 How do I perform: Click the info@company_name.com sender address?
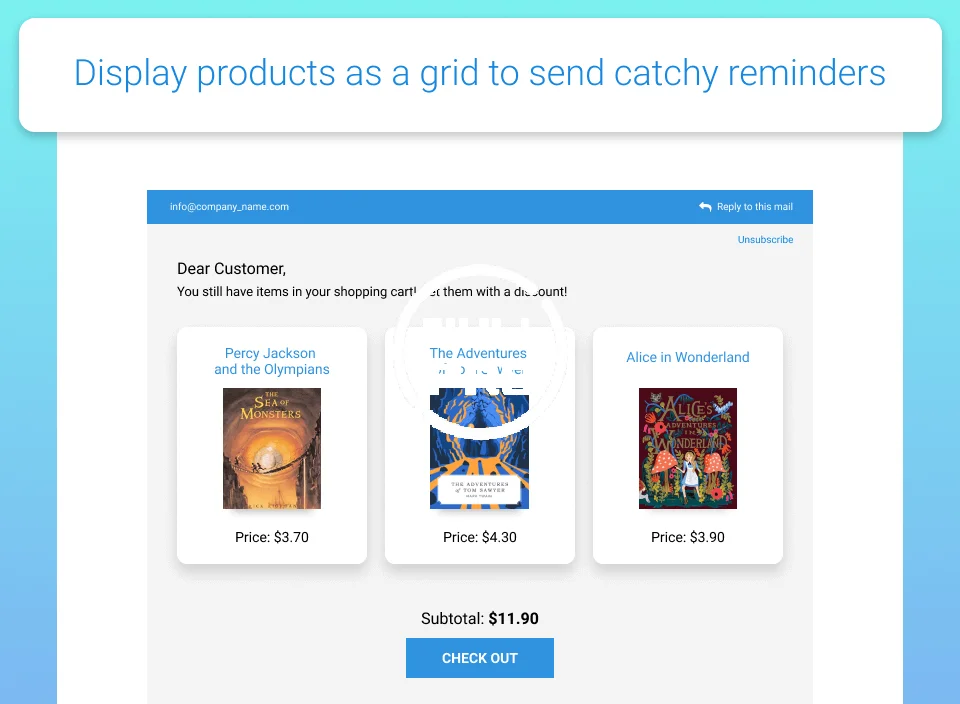click(x=229, y=207)
